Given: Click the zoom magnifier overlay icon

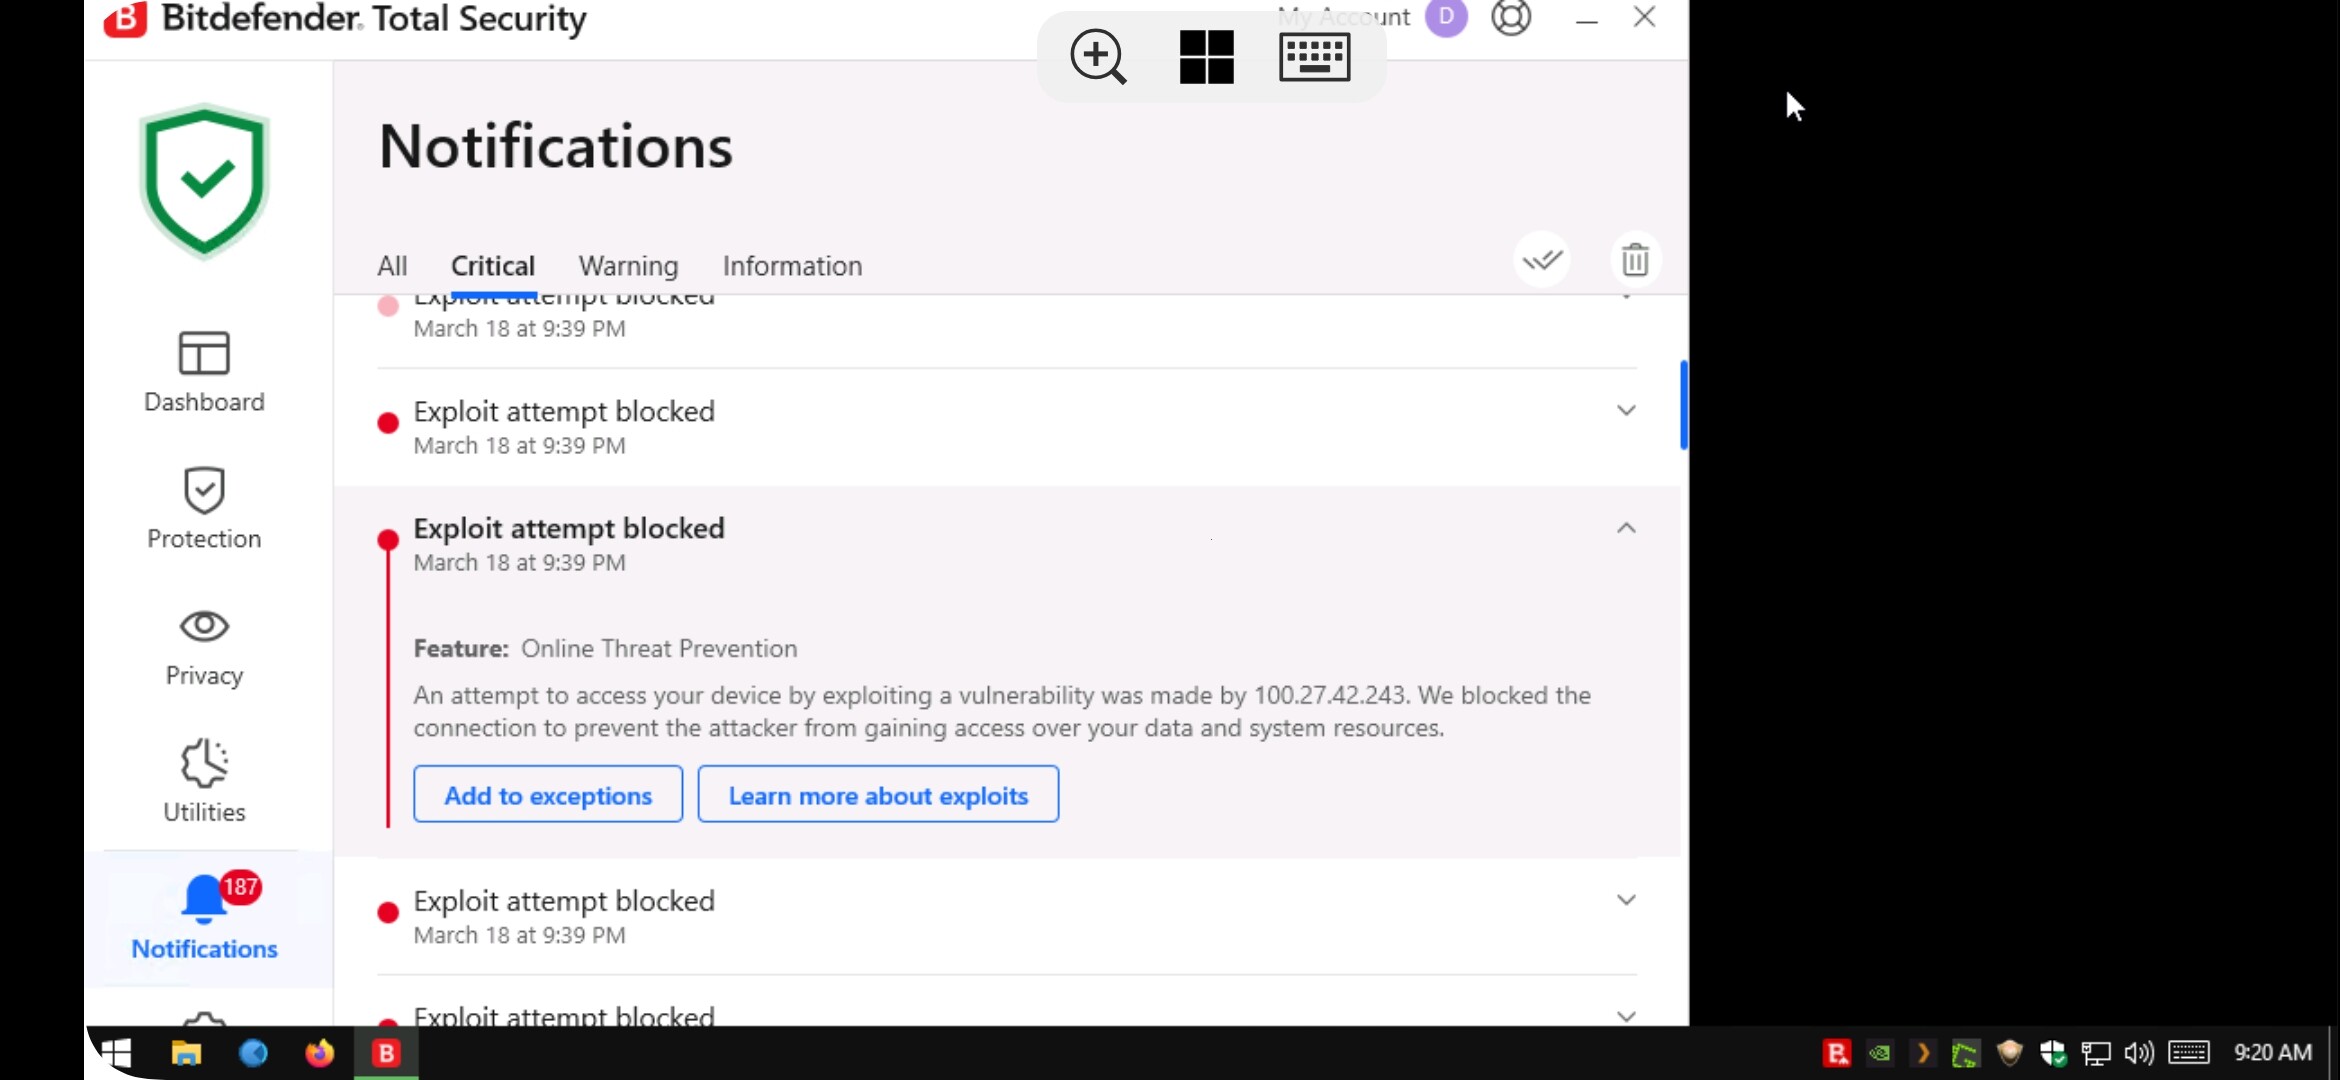Looking at the screenshot, I should [1098, 56].
